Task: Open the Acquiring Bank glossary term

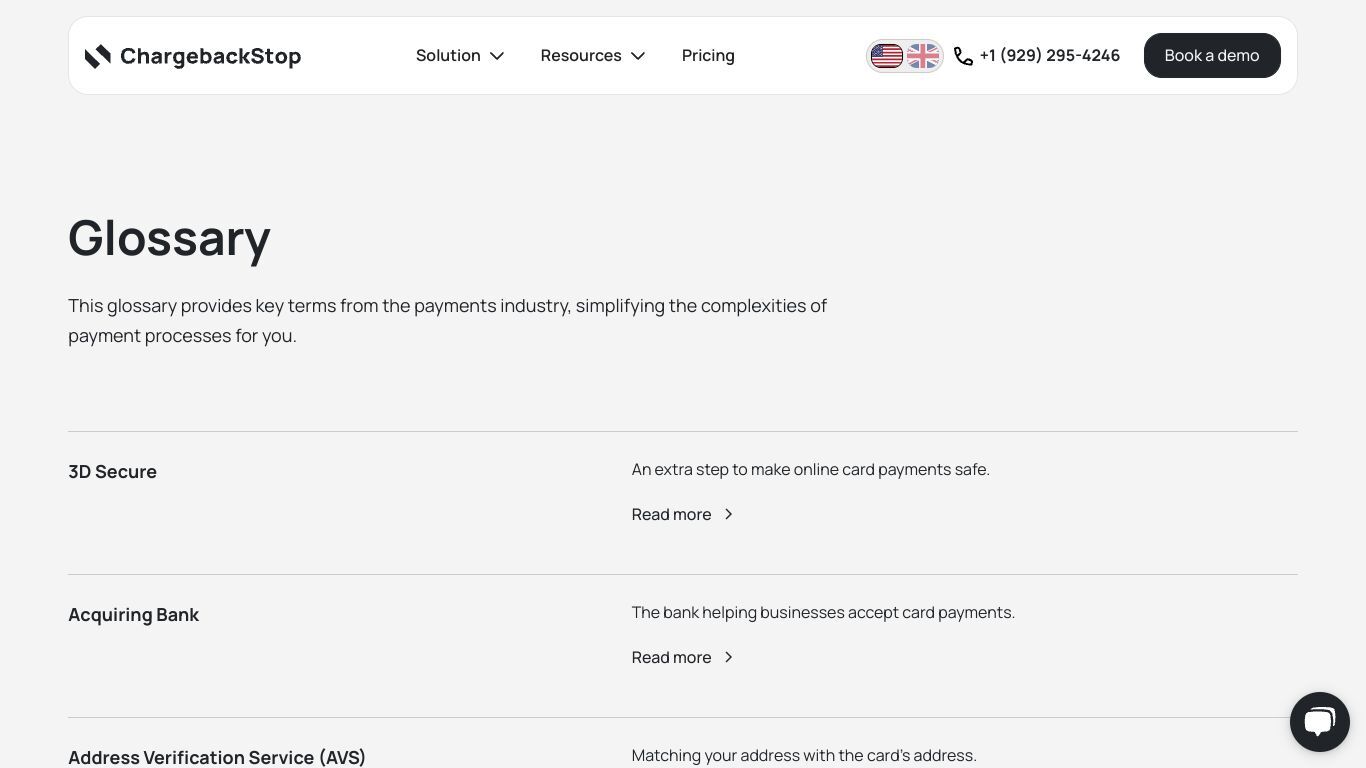Action: tap(133, 615)
